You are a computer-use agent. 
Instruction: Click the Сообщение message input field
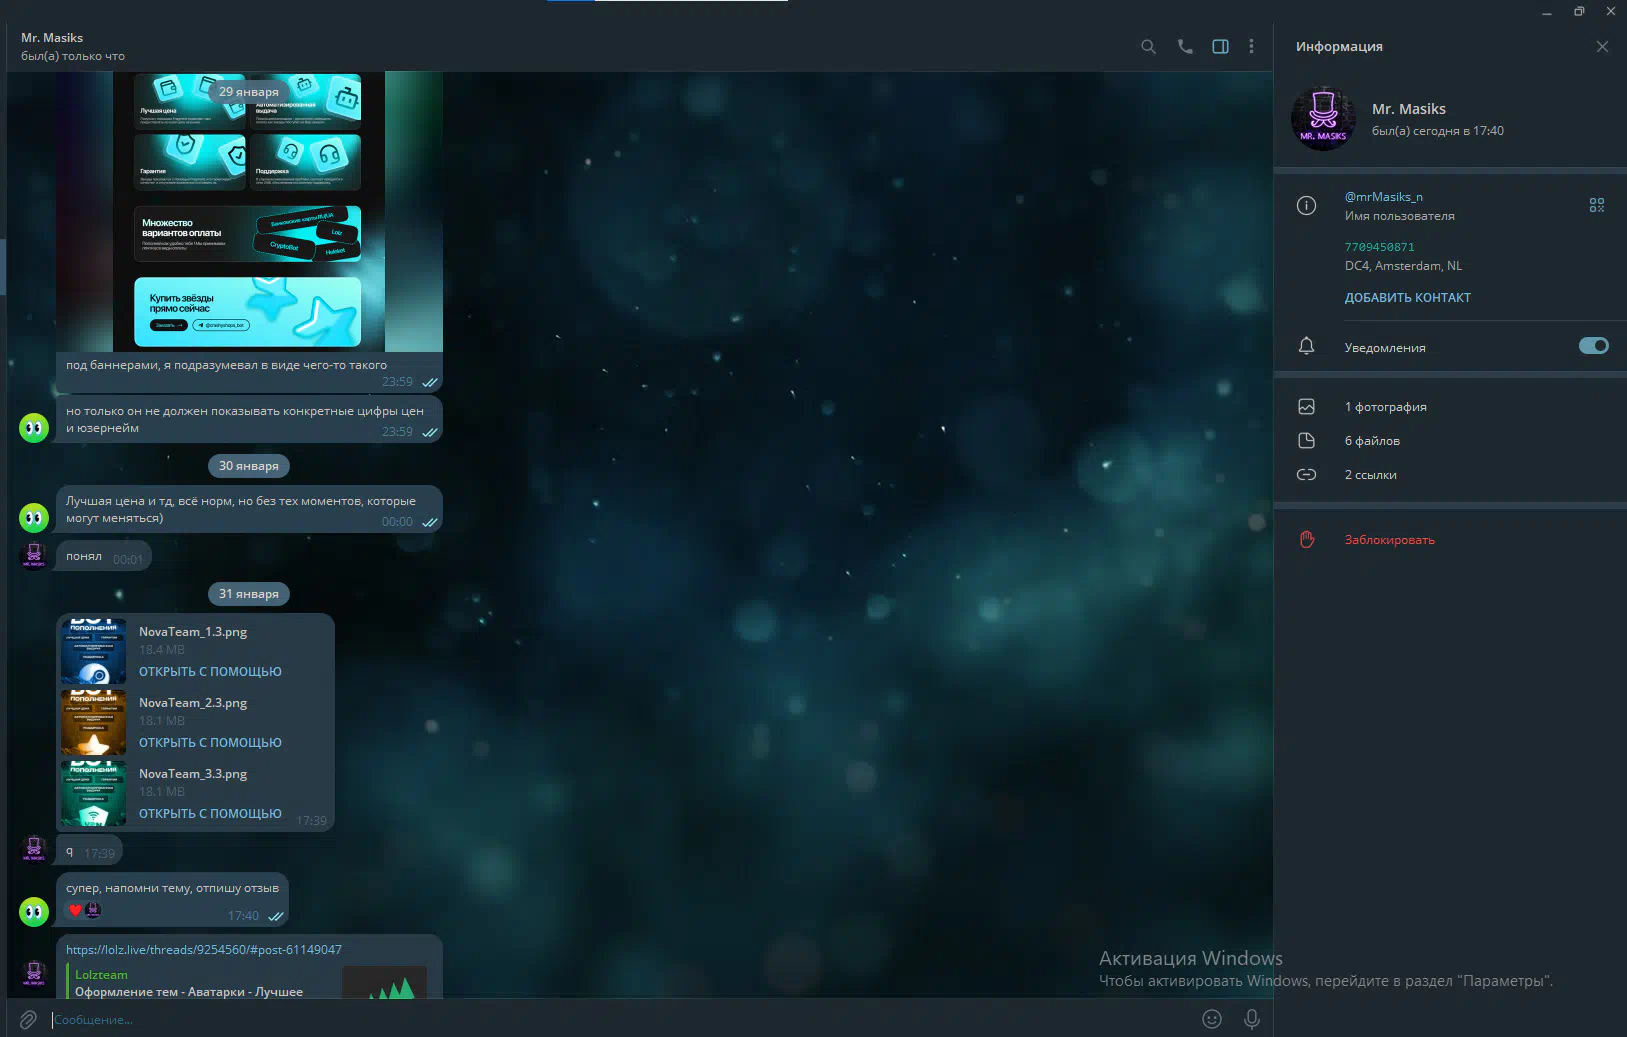(x=600, y=1020)
